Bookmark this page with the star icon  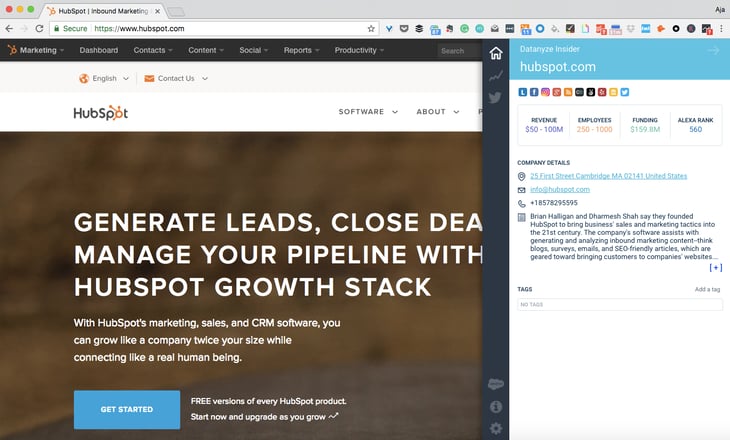[x=371, y=29]
